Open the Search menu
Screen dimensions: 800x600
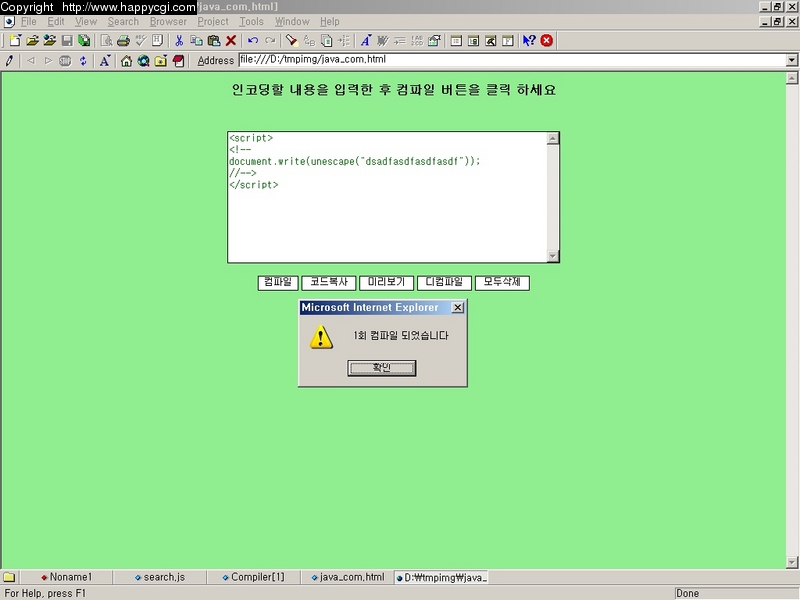click(x=123, y=21)
